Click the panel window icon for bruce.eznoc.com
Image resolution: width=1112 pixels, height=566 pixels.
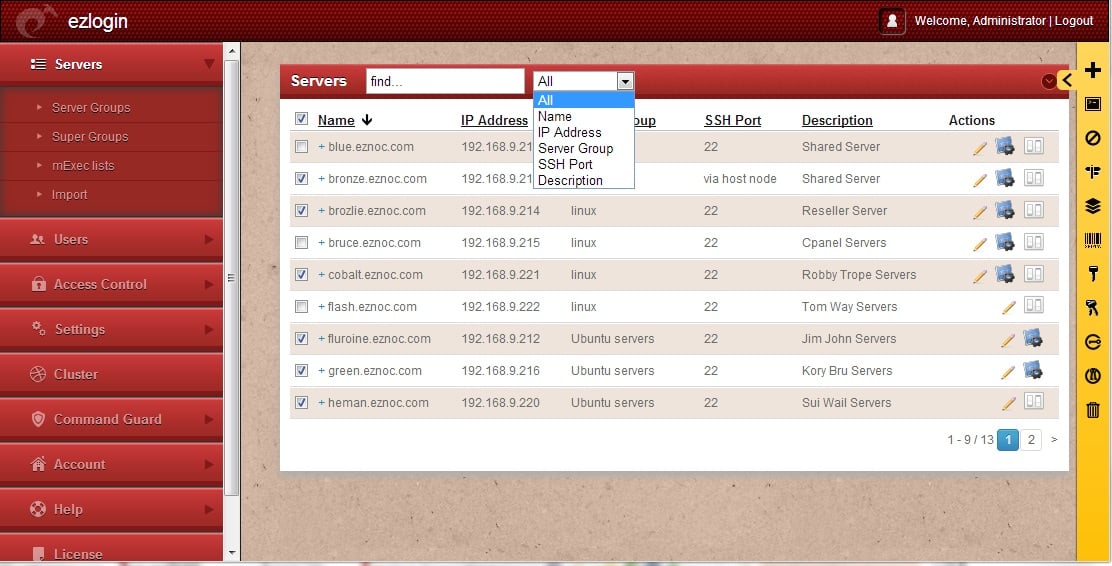[x=1034, y=242]
